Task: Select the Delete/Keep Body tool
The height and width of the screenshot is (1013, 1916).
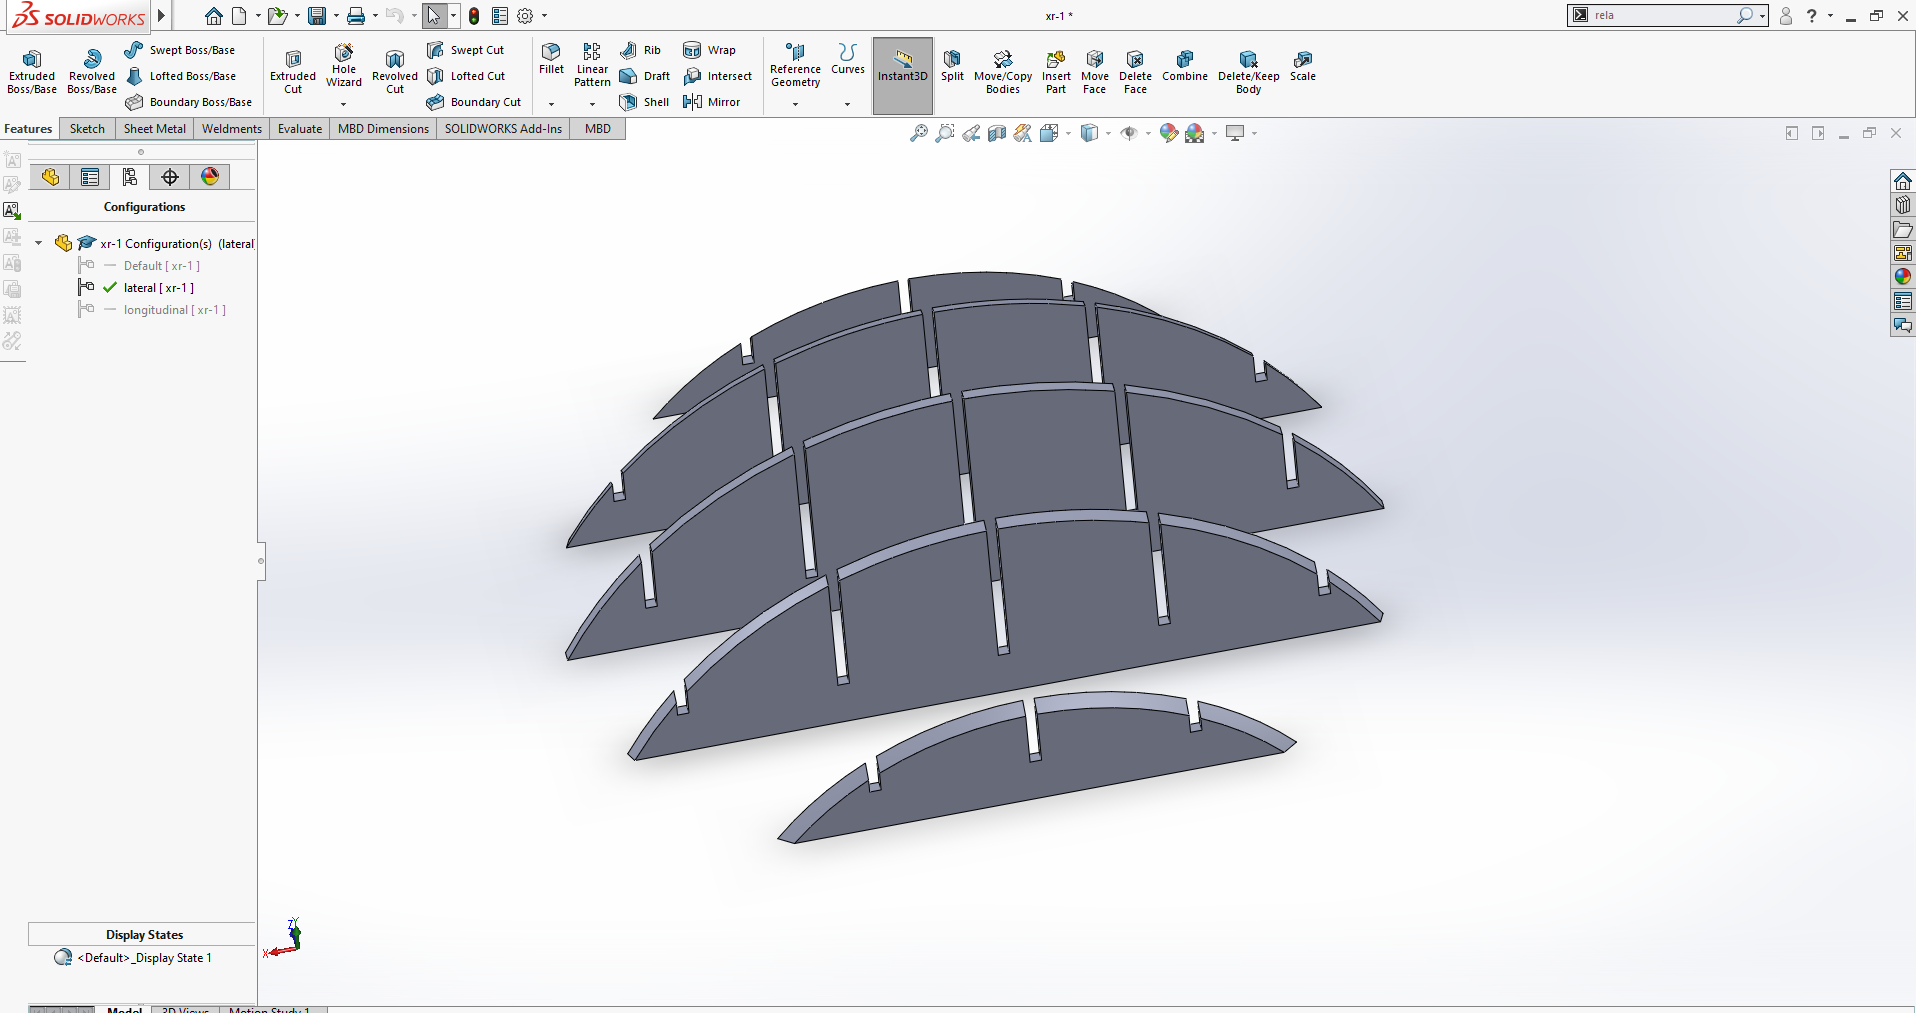Action: click(1248, 72)
